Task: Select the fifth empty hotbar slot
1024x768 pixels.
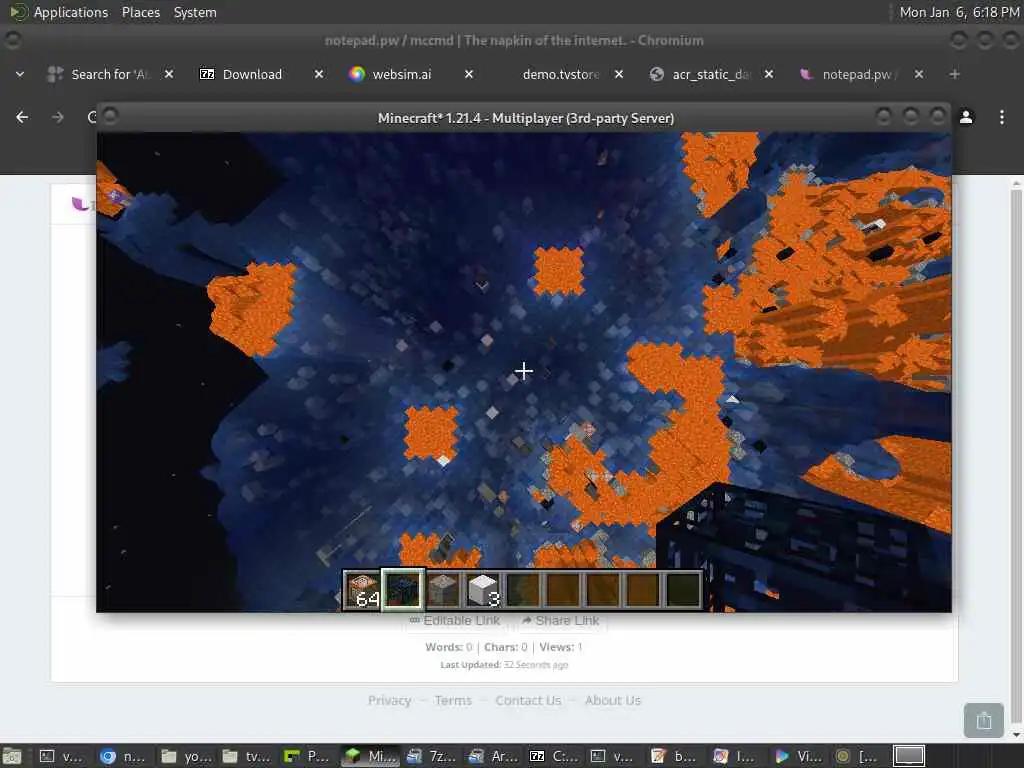Action: click(523, 589)
